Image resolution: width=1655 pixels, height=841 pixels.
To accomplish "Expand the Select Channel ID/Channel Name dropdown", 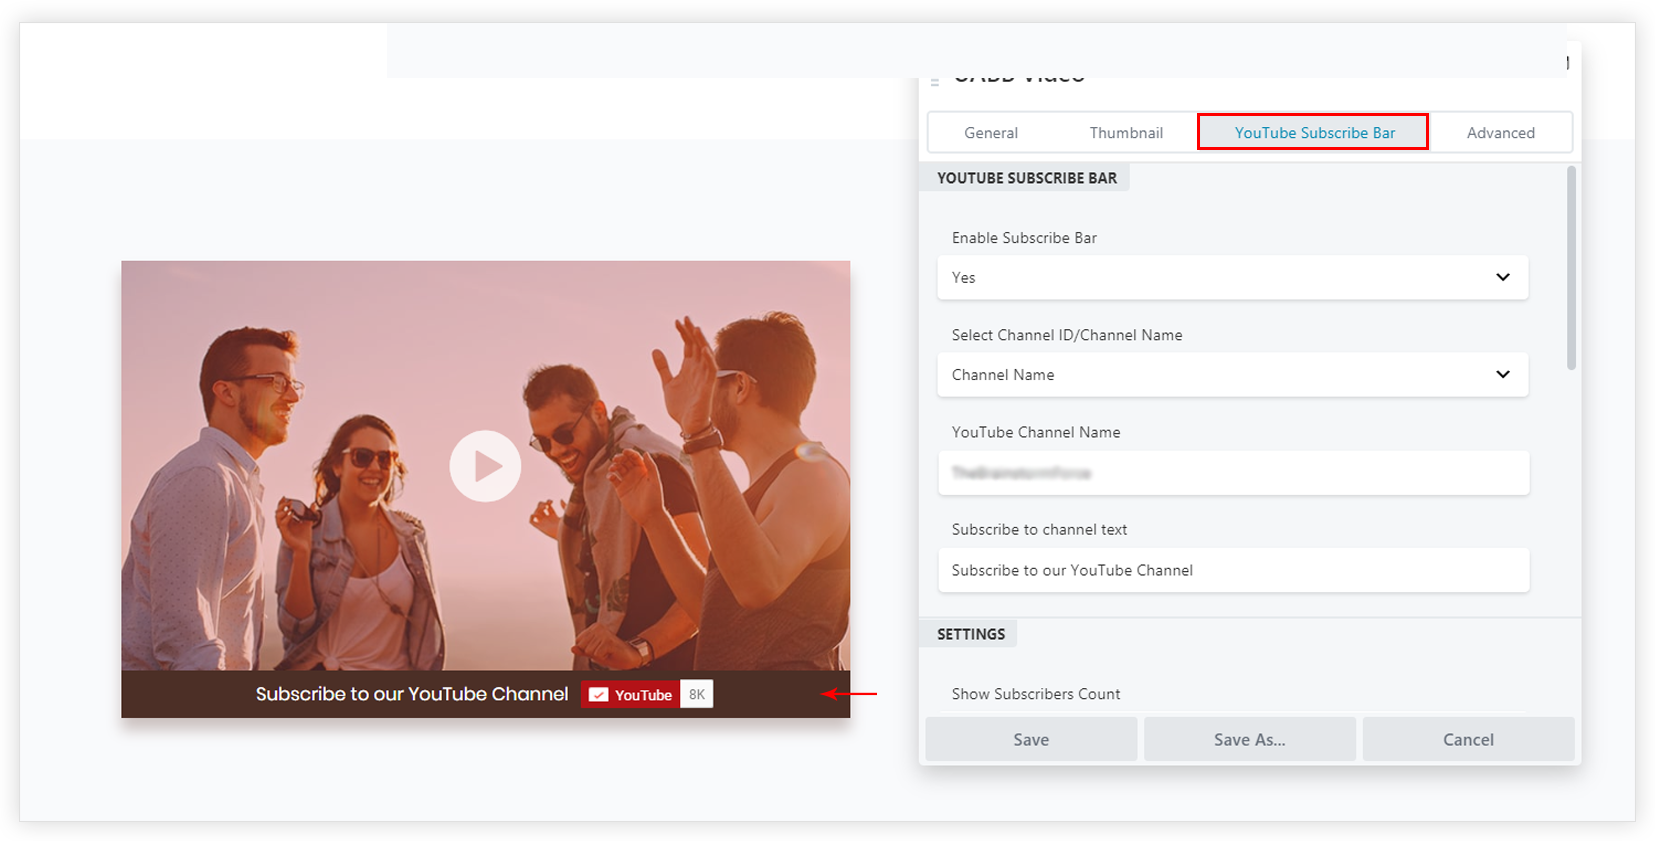I will tap(1232, 374).
